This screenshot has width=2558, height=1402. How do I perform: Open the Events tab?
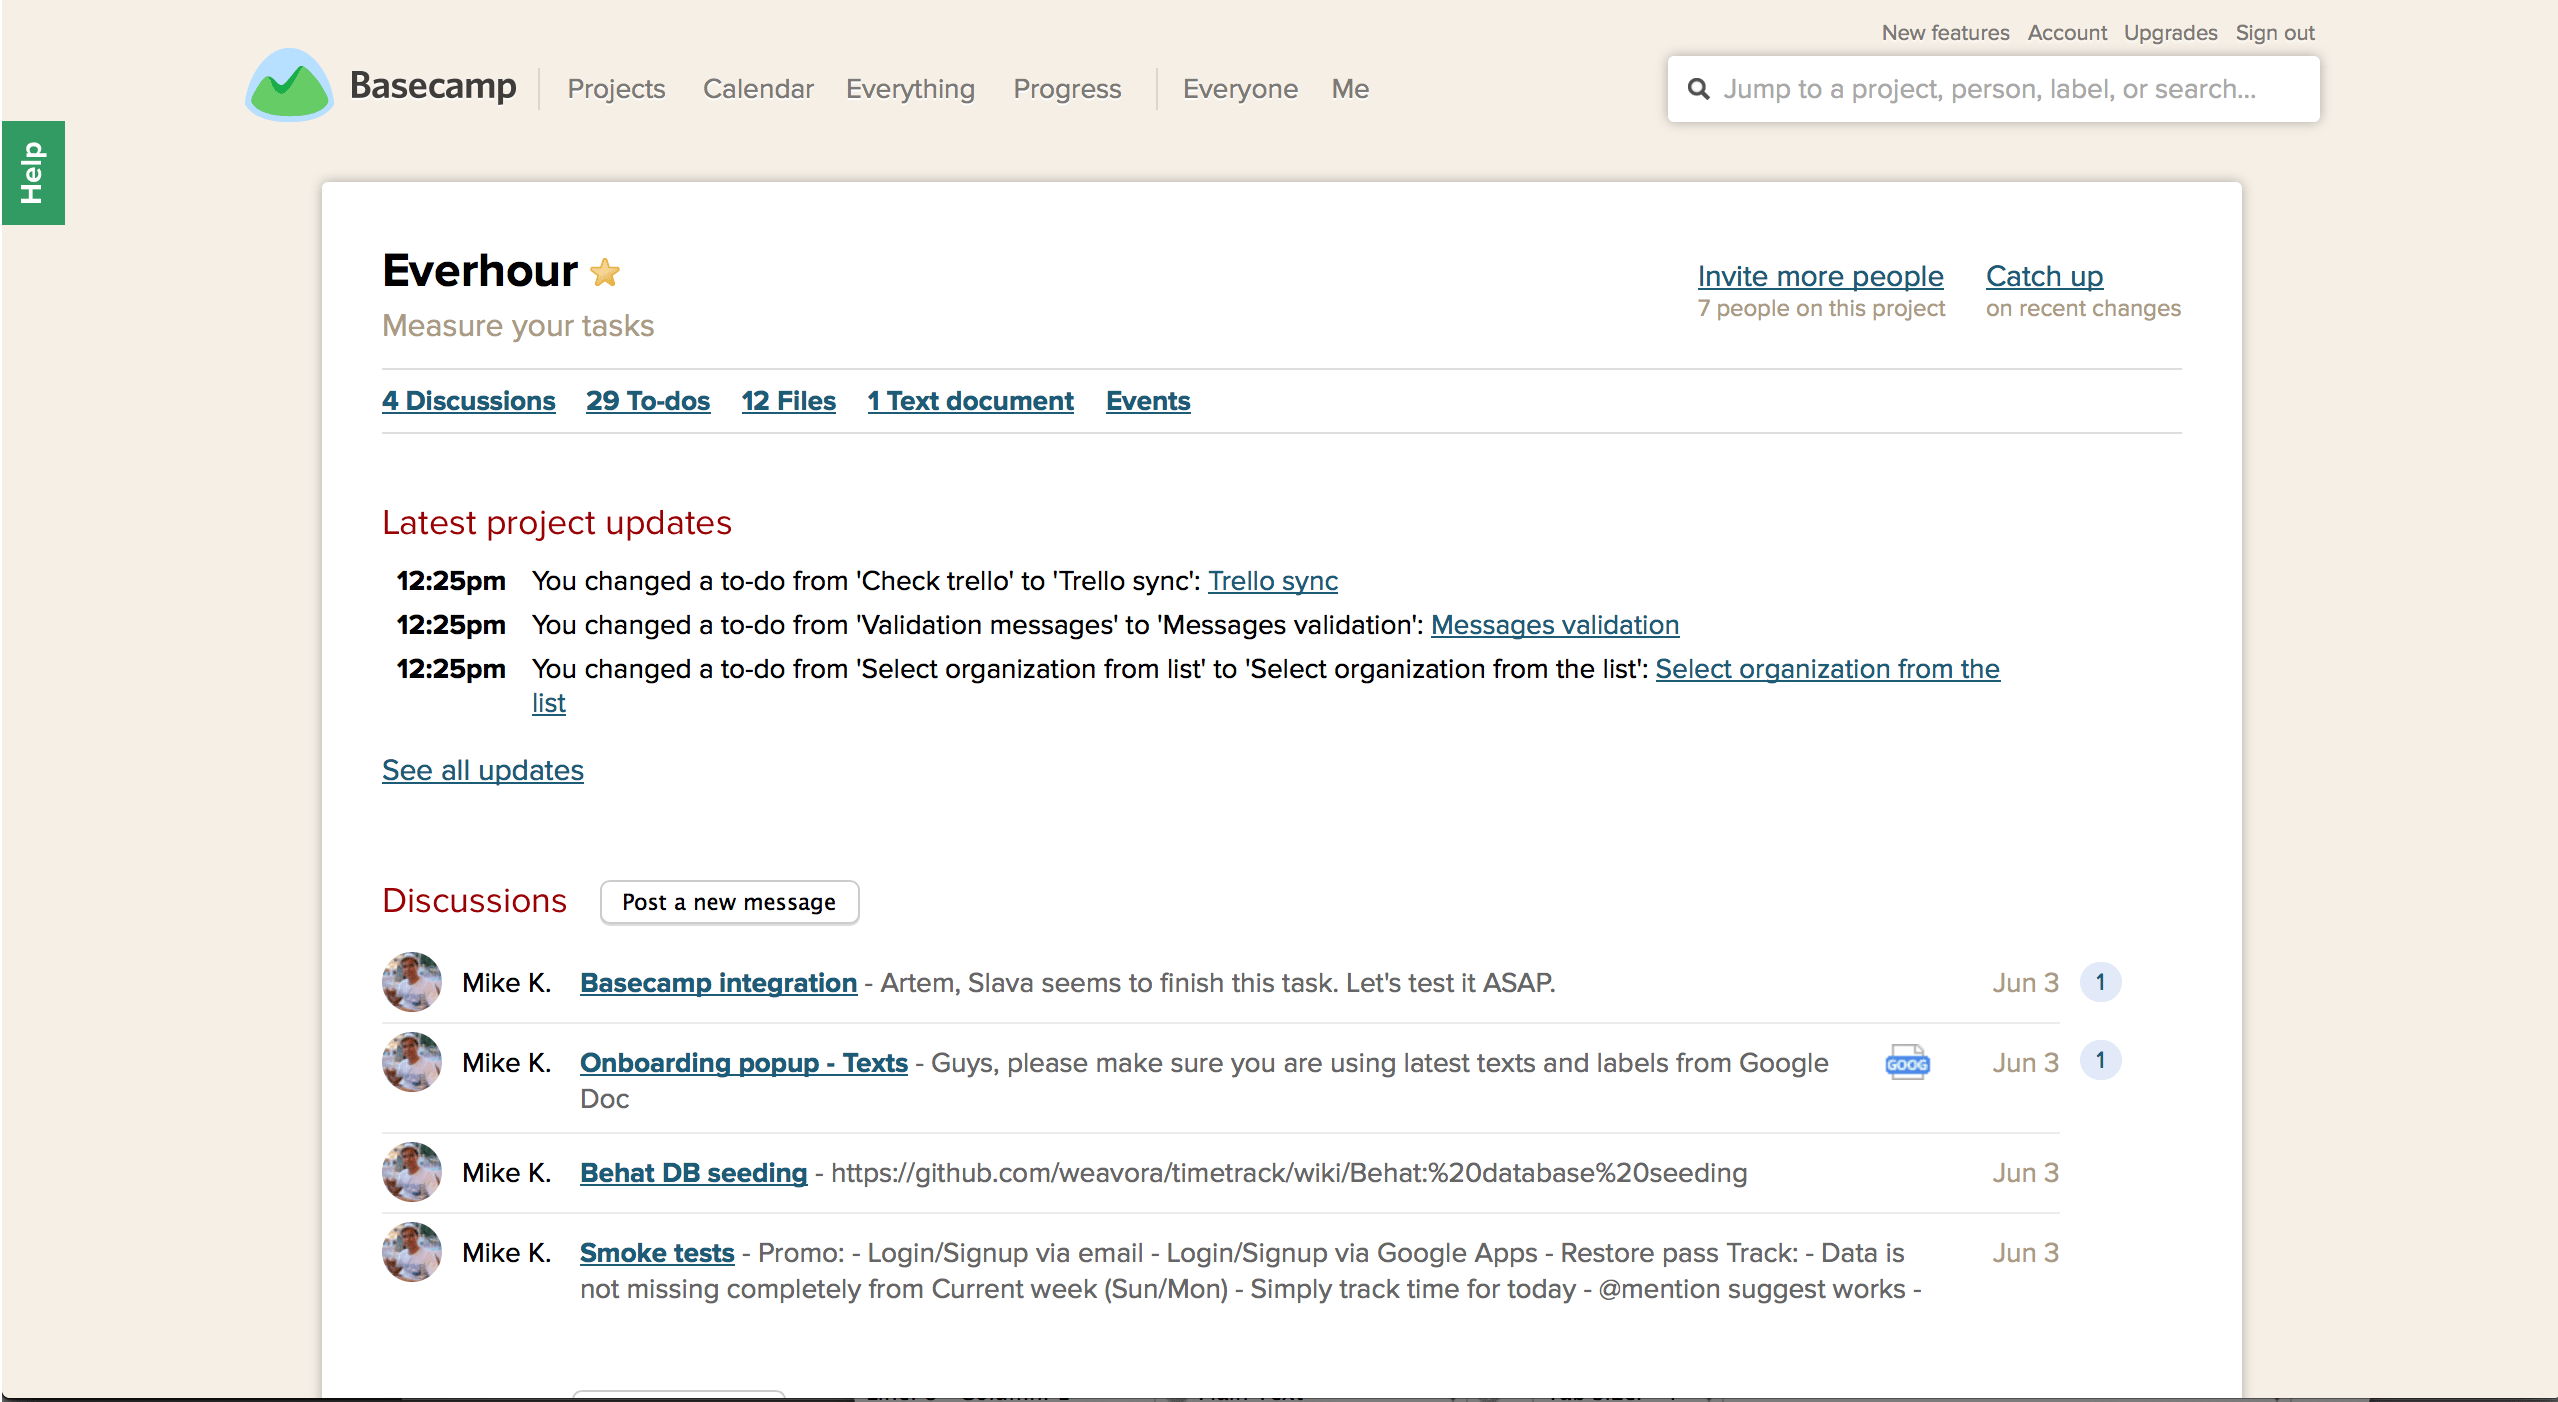(x=1148, y=401)
